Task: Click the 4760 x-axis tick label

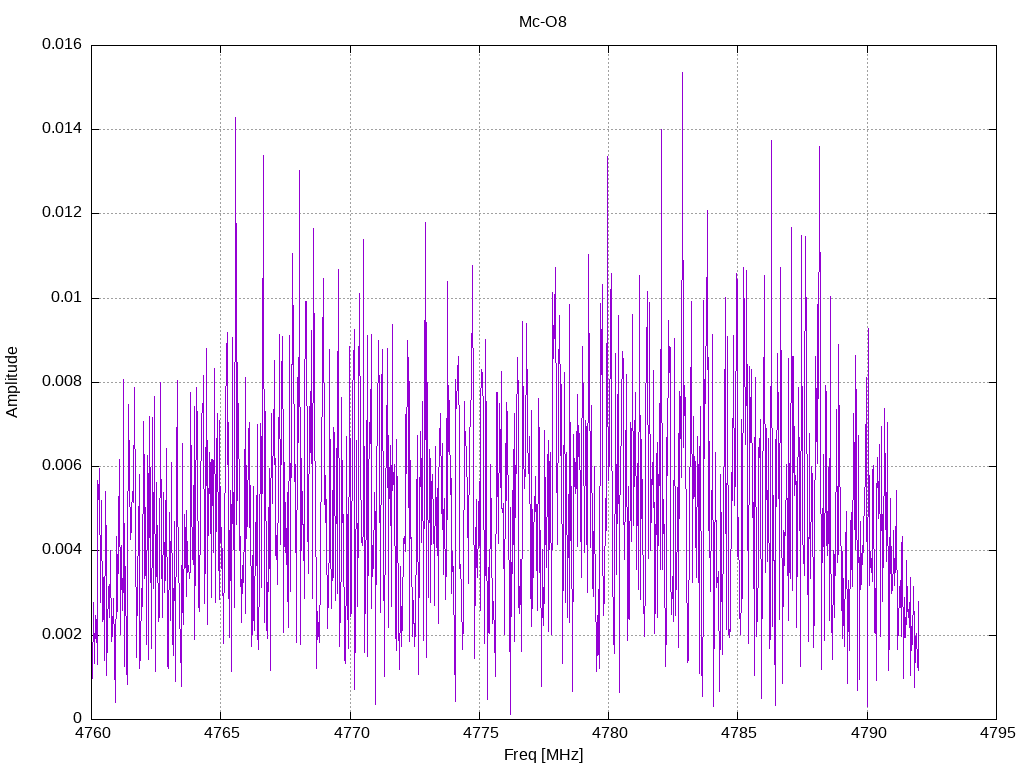Action: [92, 733]
